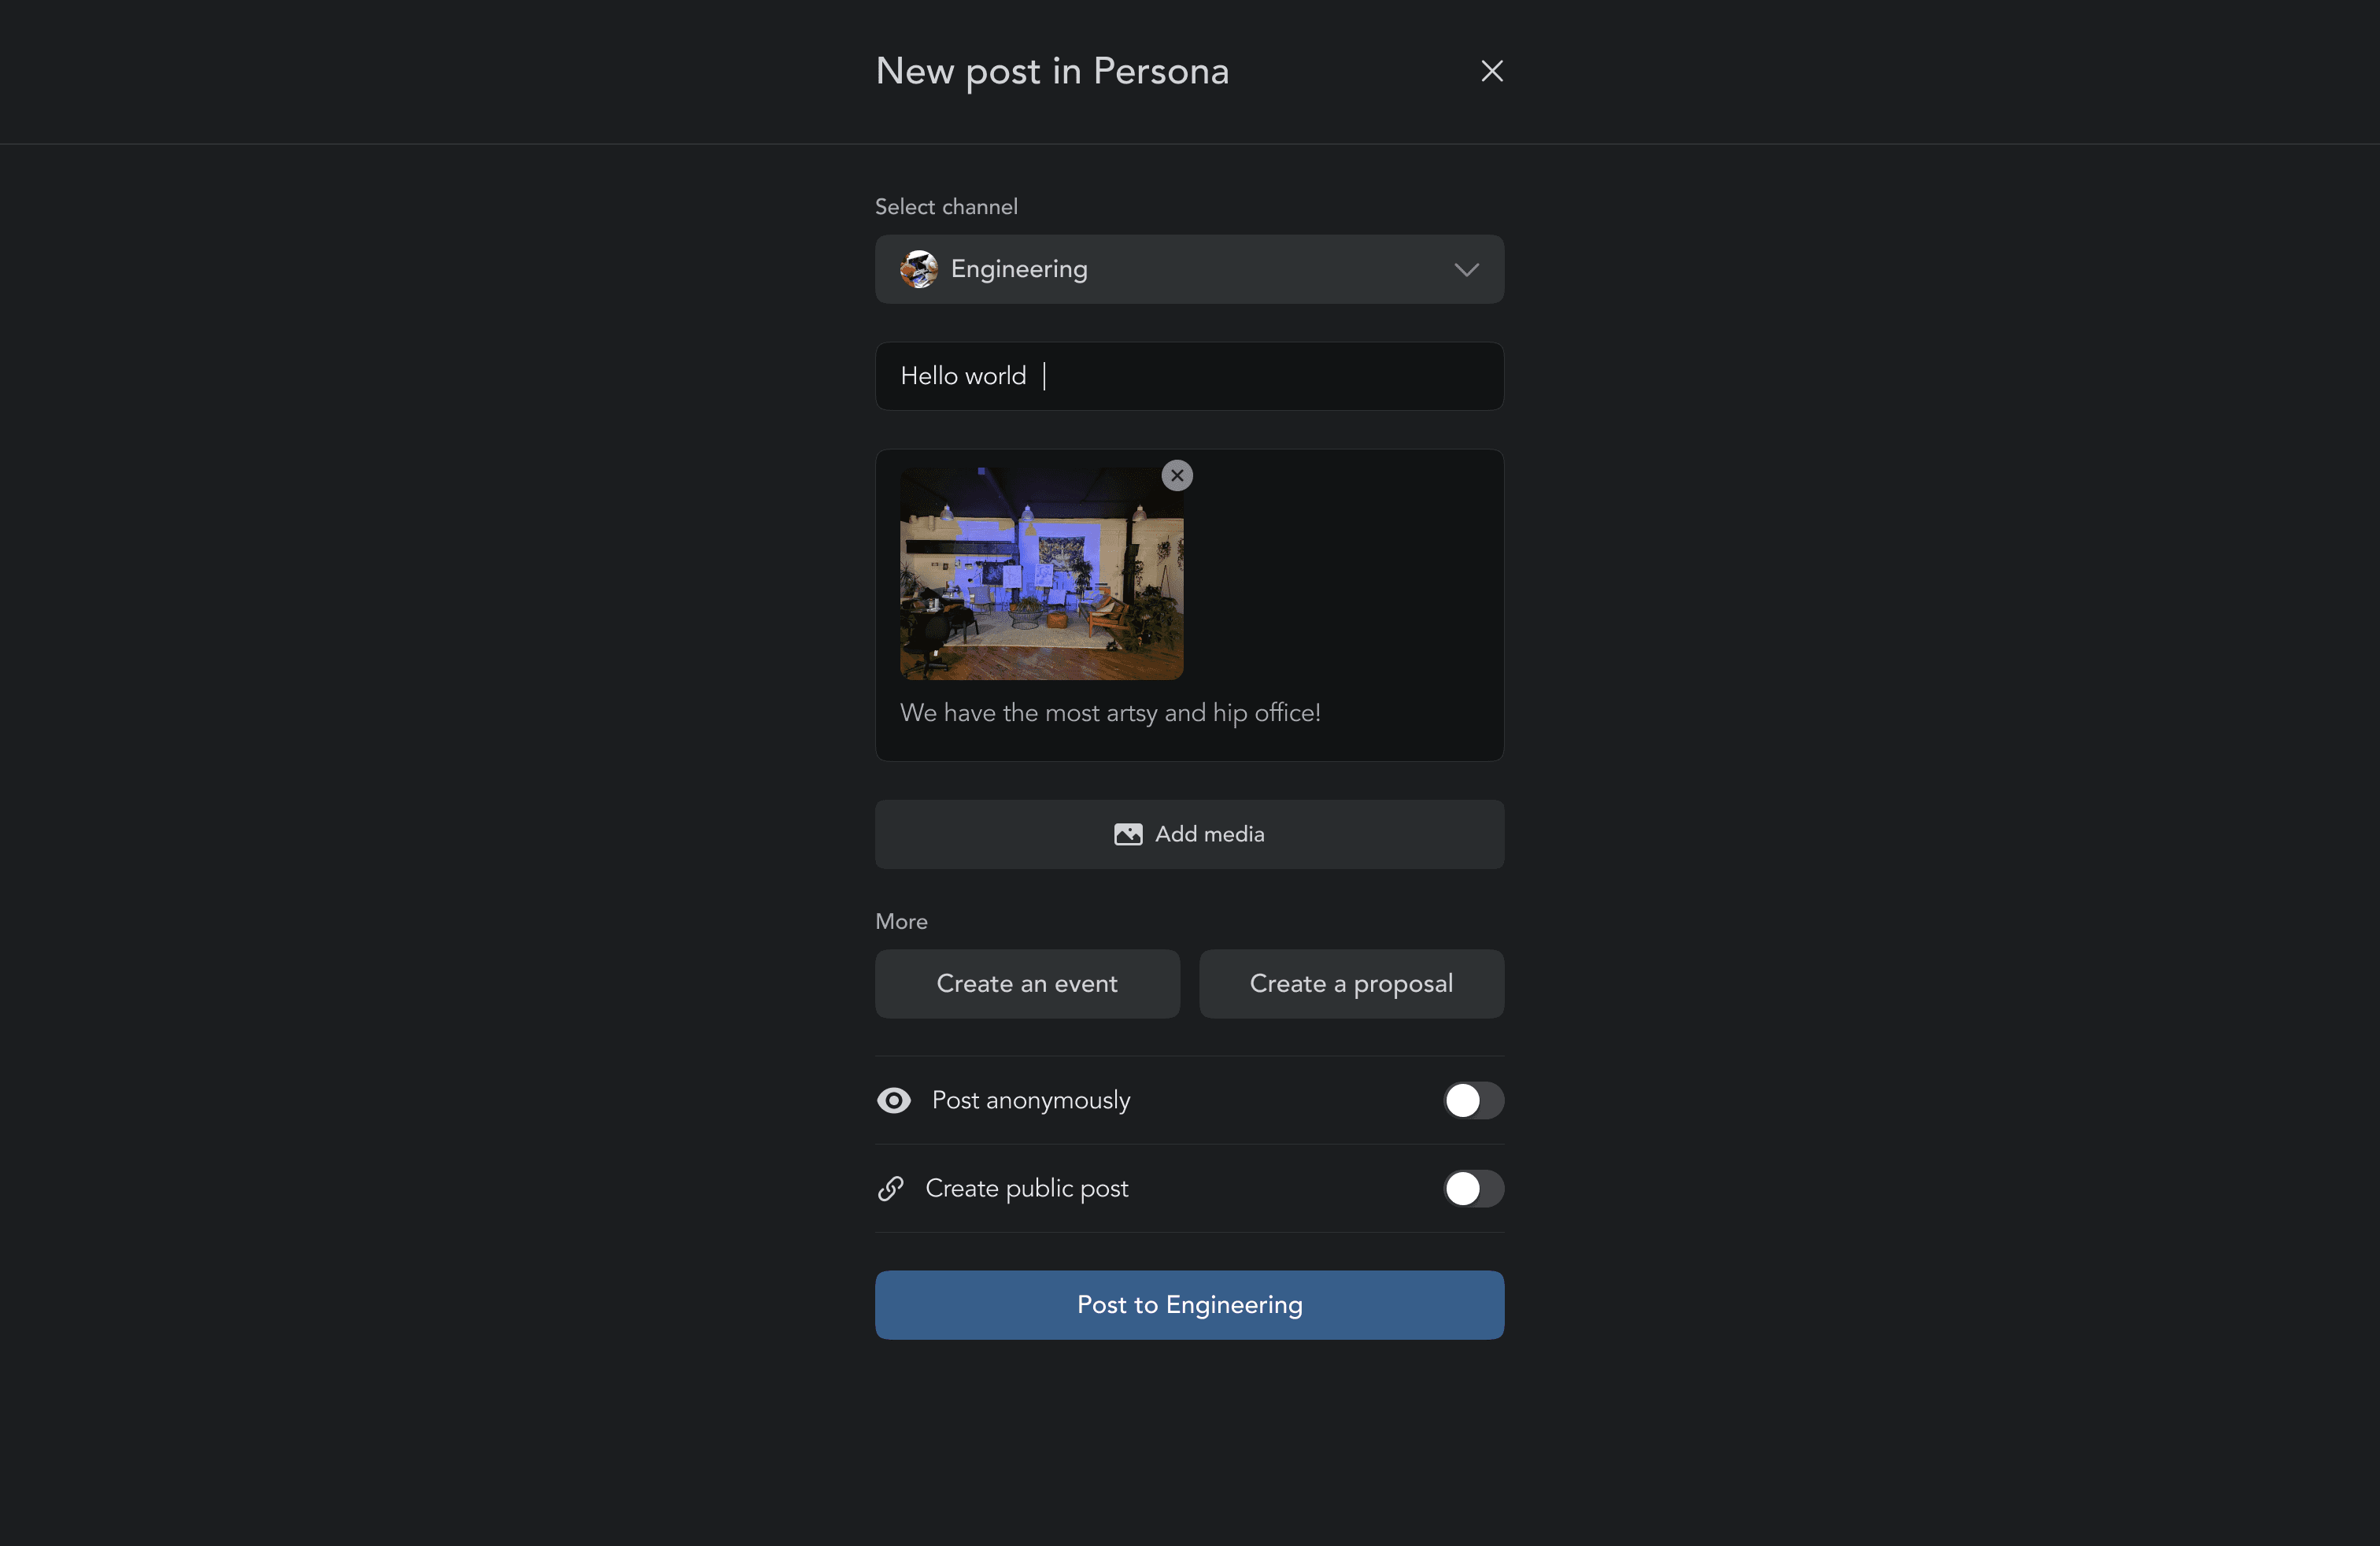
Task: Click the close/remove image icon
Action: tap(1178, 475)
